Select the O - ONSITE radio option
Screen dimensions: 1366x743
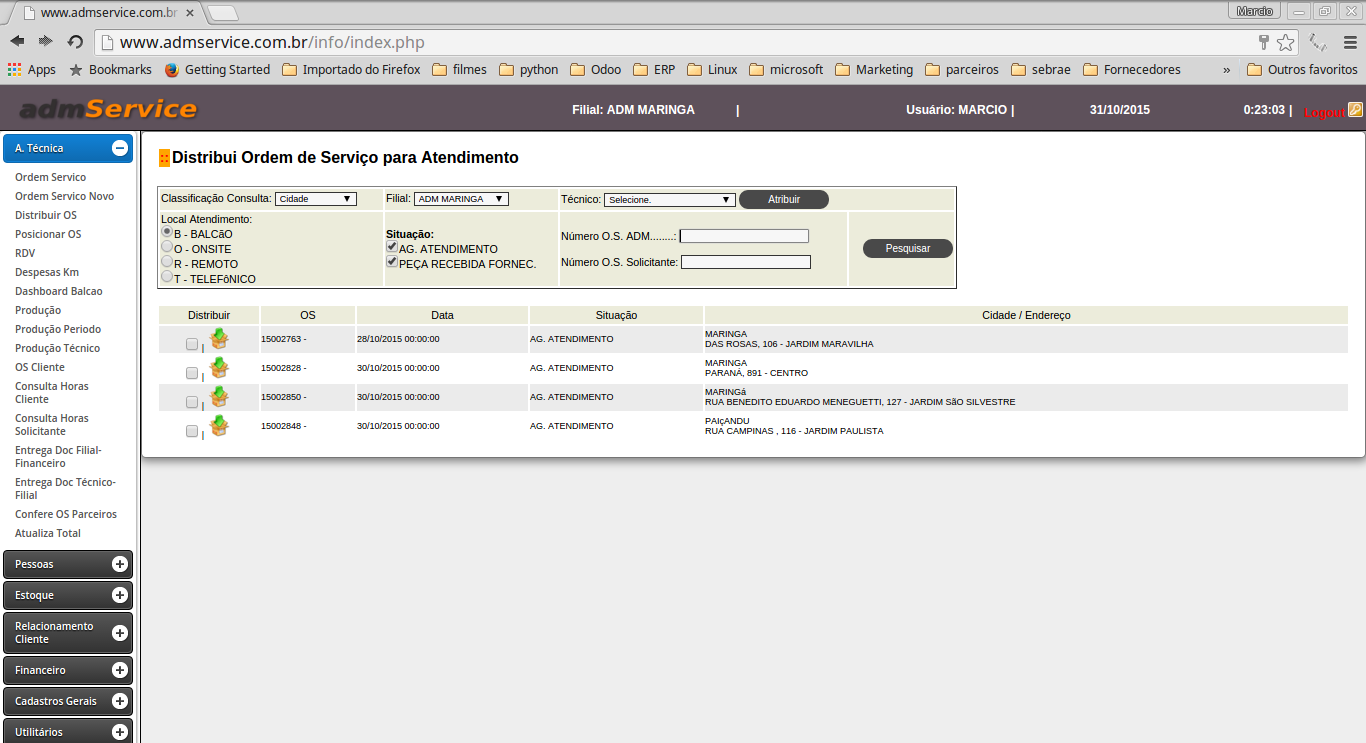[167, 246]
